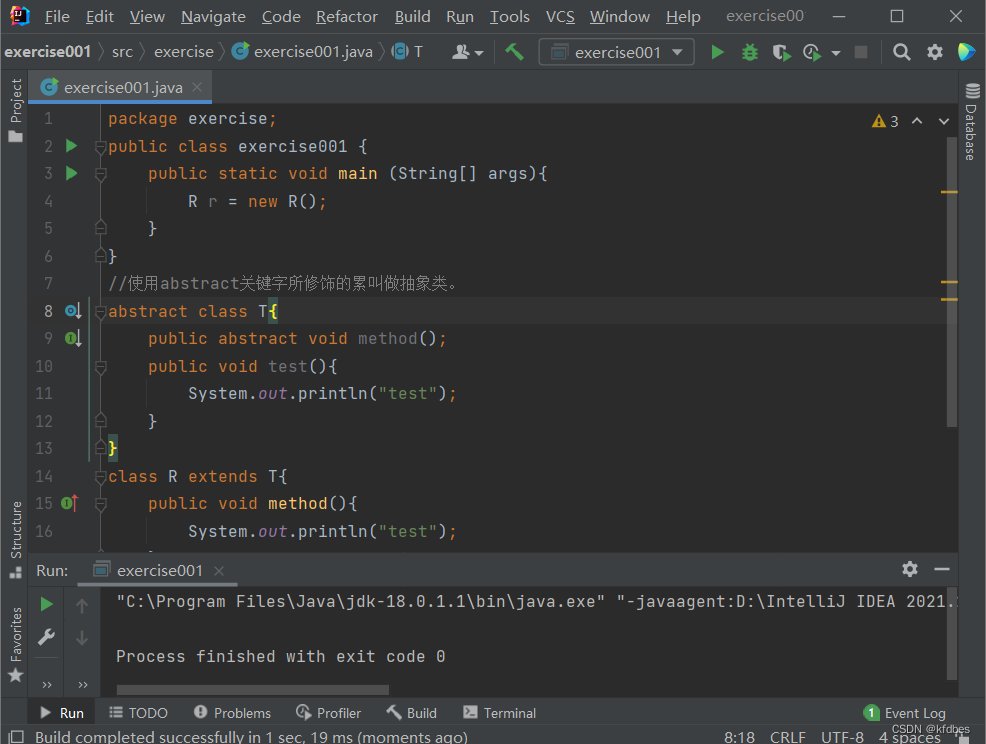Open IDE settings gear in the toolbar

934,52
